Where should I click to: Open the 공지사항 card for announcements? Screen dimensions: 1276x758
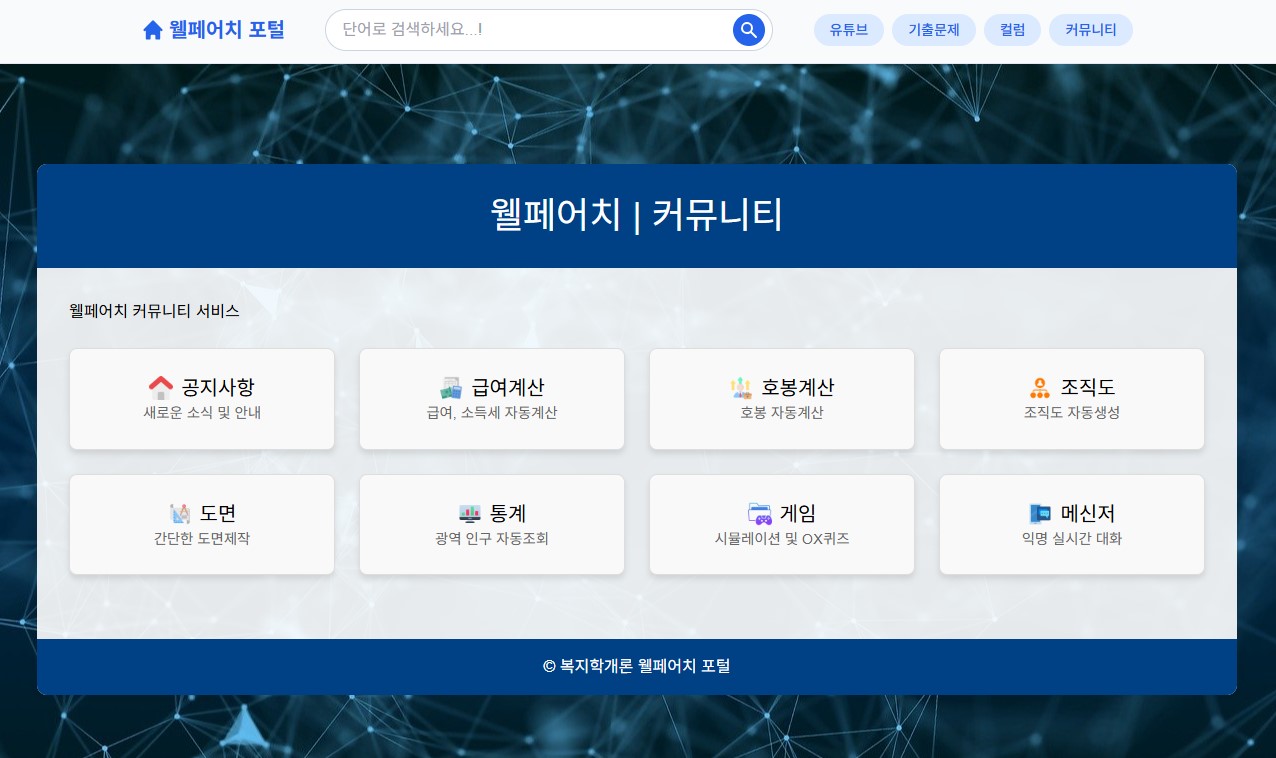201,398
